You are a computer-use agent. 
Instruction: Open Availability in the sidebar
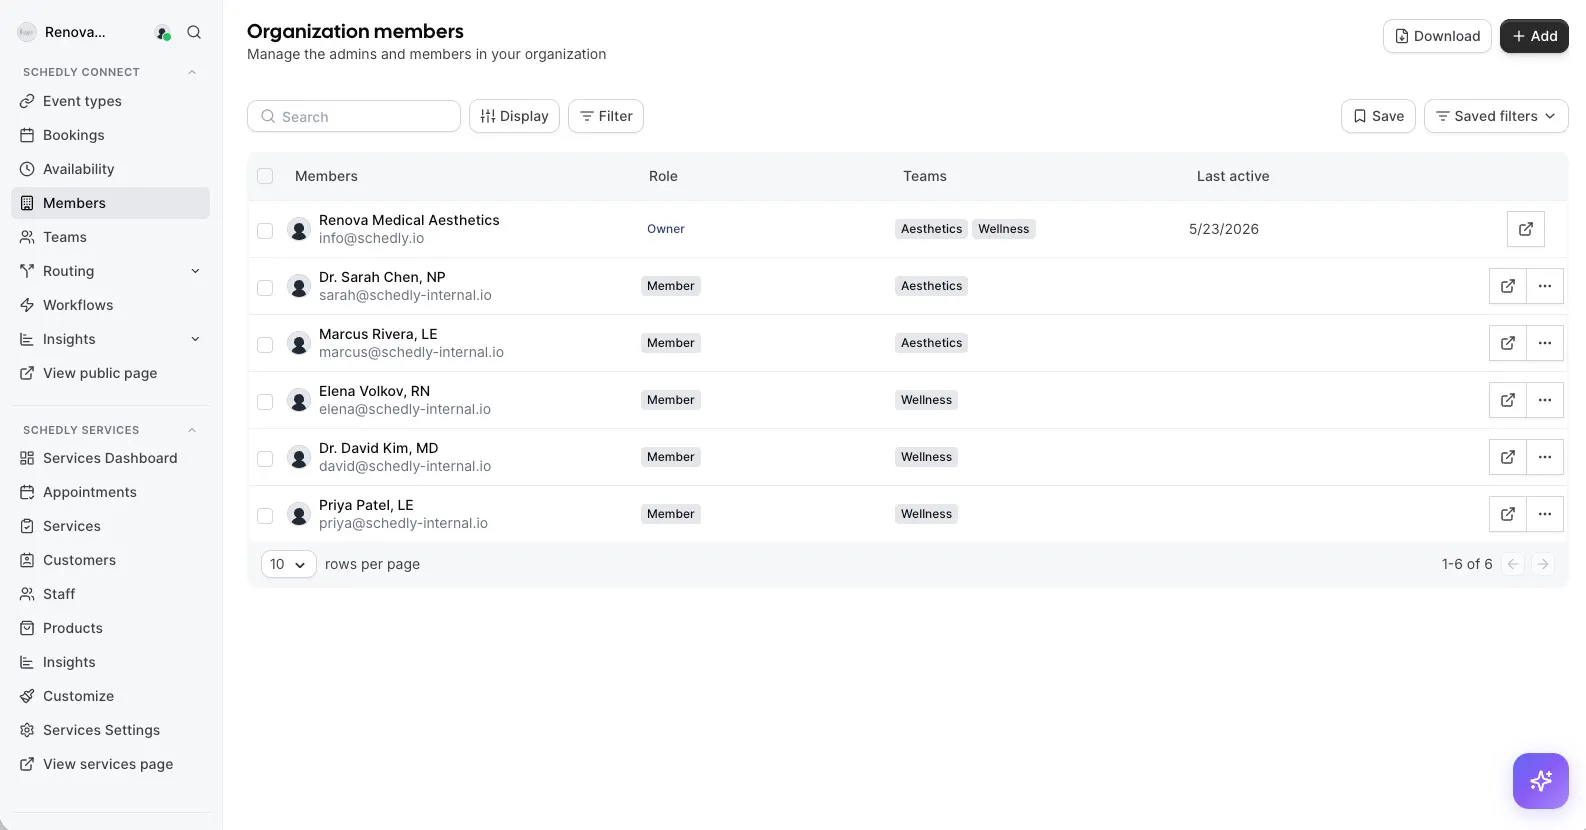(110, 169)
